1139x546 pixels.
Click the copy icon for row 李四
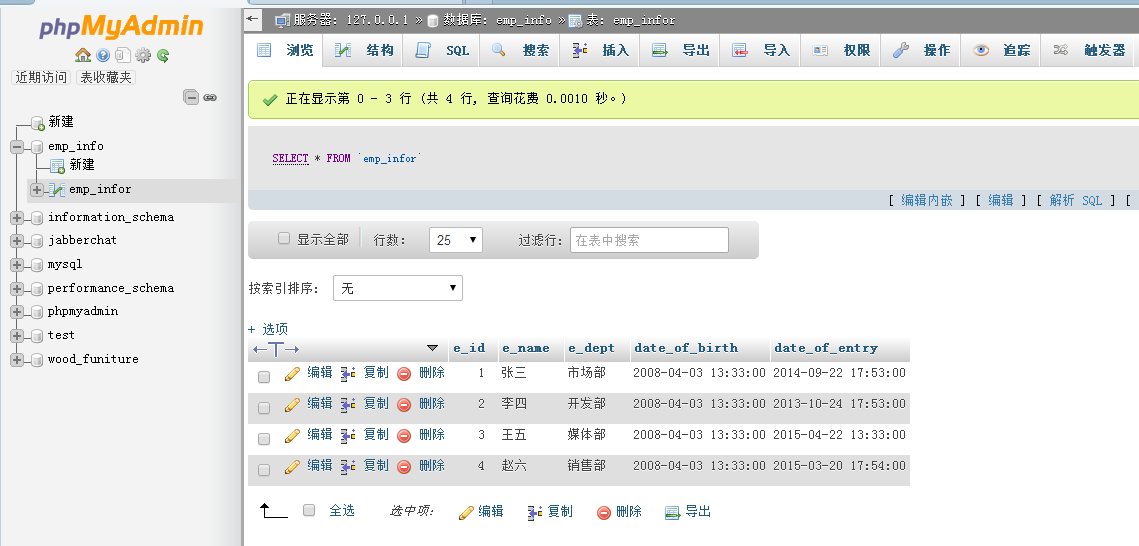[x=349, y=404]
